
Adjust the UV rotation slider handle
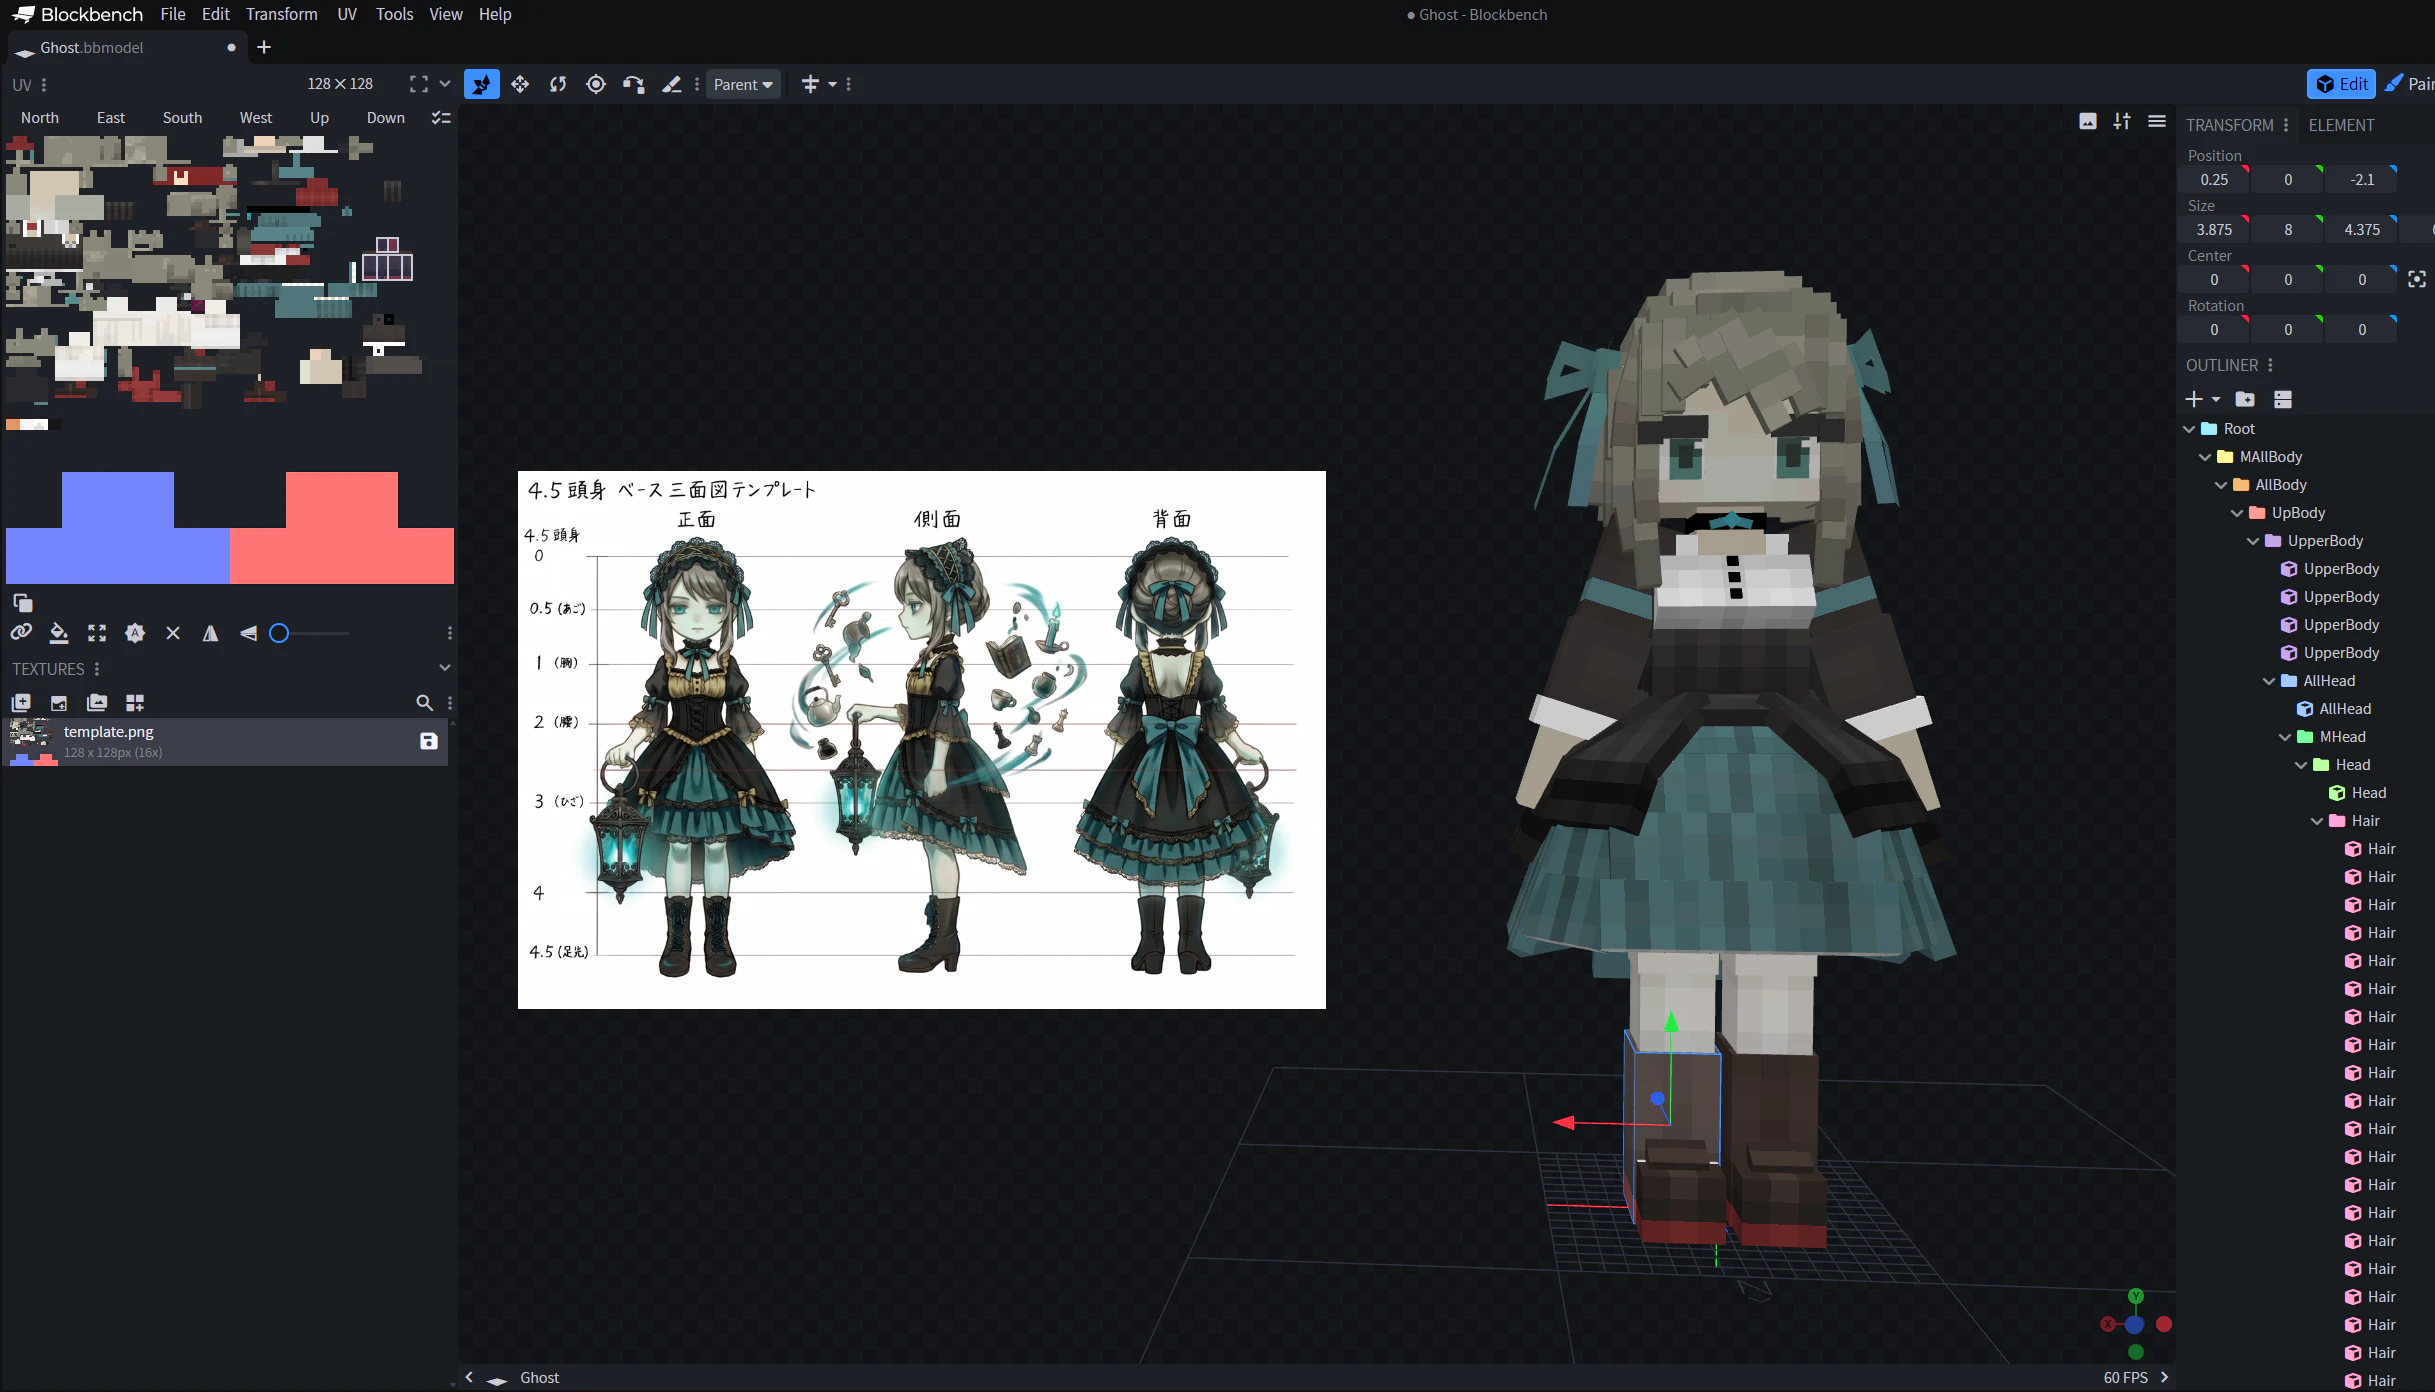click(x=279, y=633)
